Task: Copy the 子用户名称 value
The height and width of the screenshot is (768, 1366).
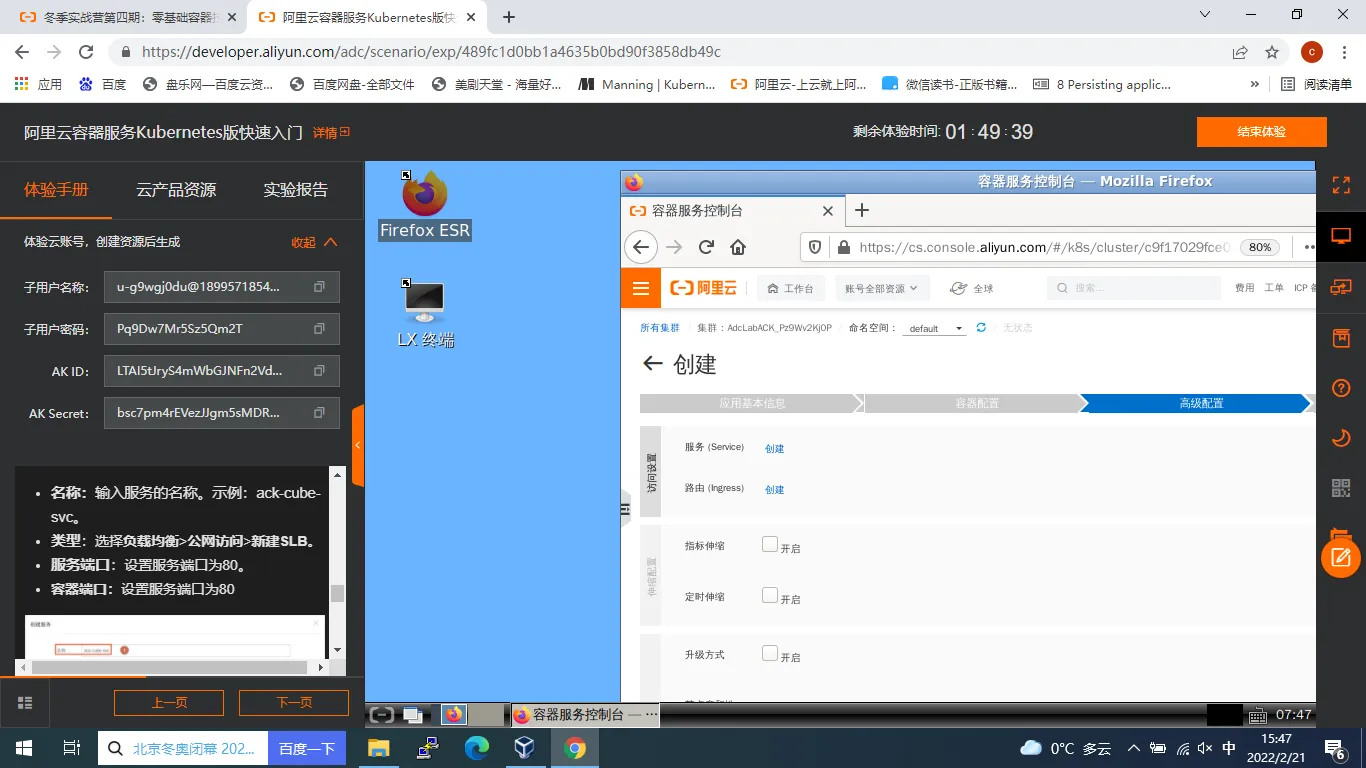Action: (x=319, y=287)
